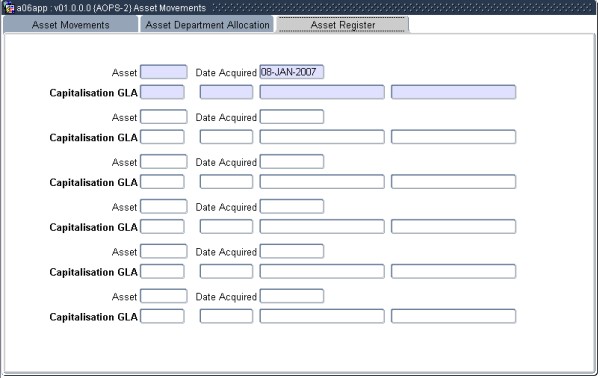Click second Capitalisation GLA box in third record
This screenshot has width=600, height=378.
point(226,182)
